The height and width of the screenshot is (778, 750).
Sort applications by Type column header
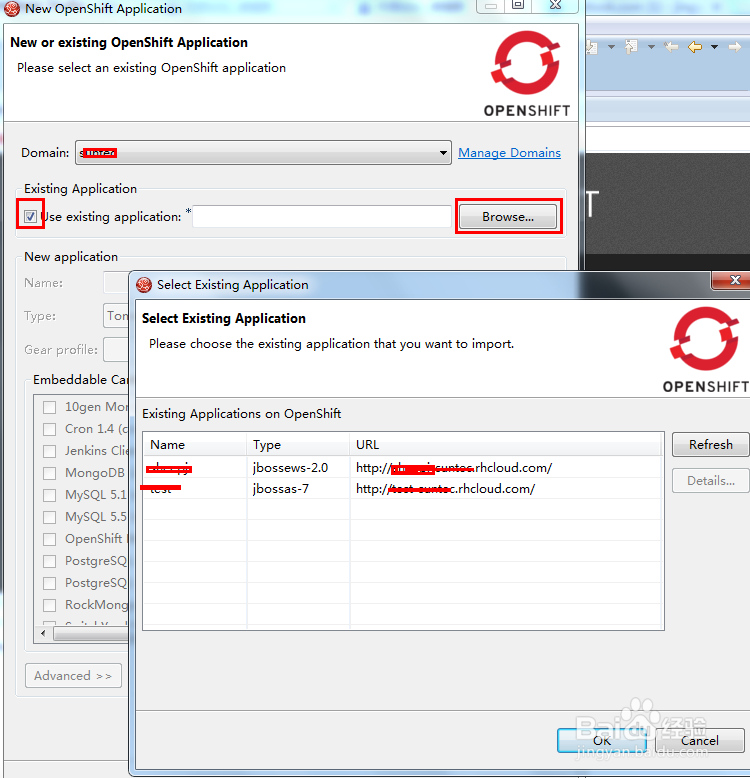tap(298, 445)
